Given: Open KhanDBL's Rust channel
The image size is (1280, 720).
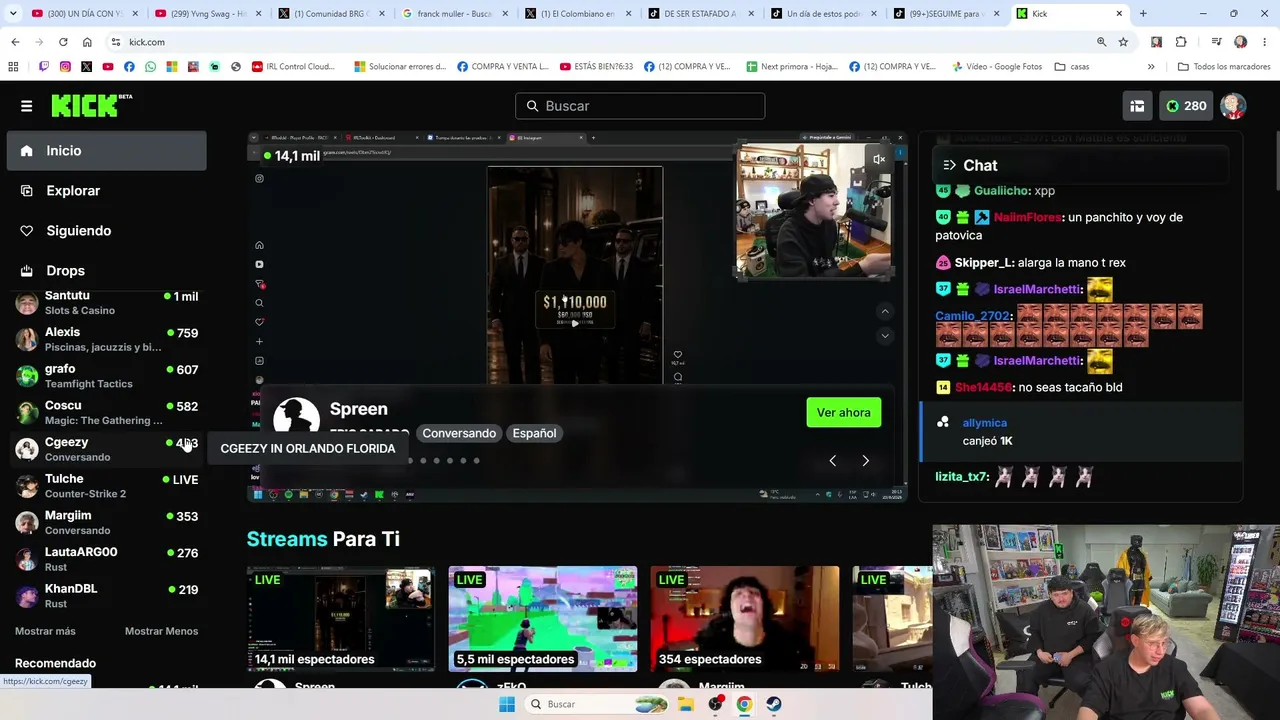Looking at the screenshot, I should point(107,596).
